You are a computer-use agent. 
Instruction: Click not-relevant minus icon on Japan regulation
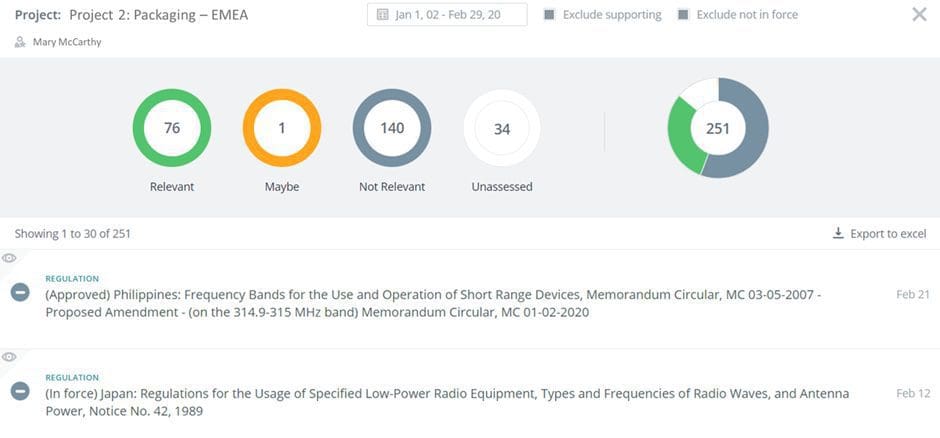click(x=20, y=391)
